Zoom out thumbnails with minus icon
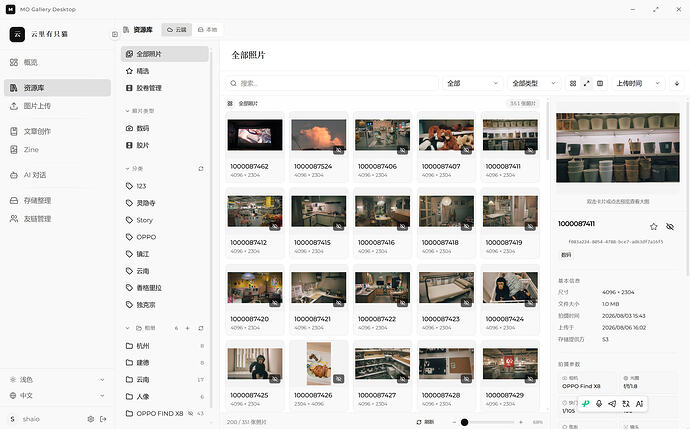690x429 pixels. pos(454,422)
